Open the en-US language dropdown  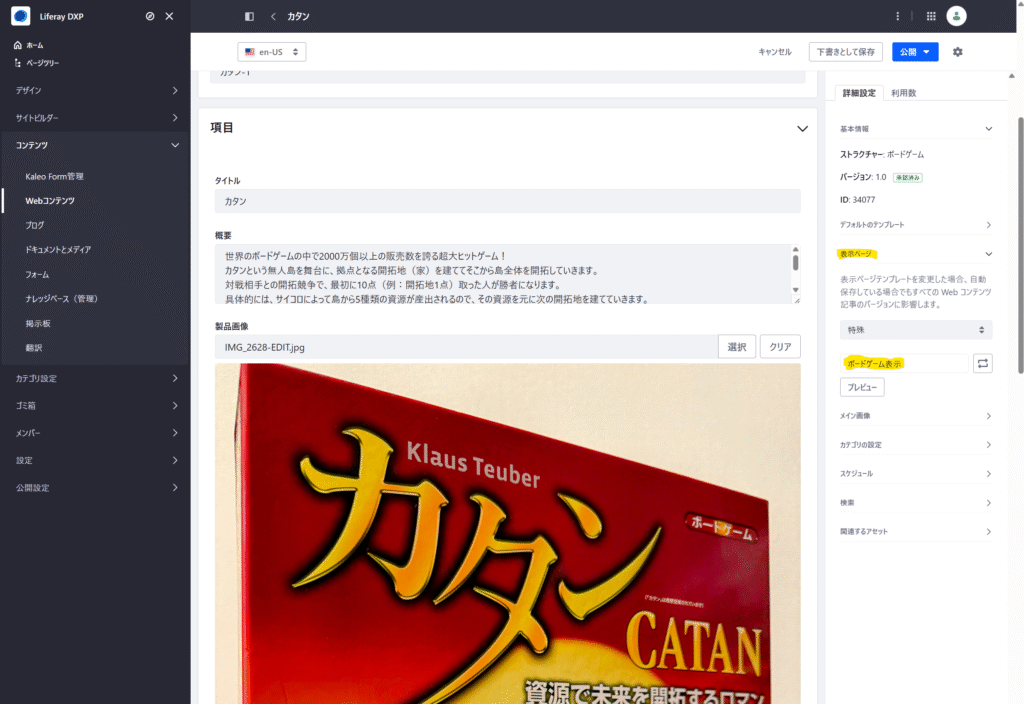tap(272, 52)
